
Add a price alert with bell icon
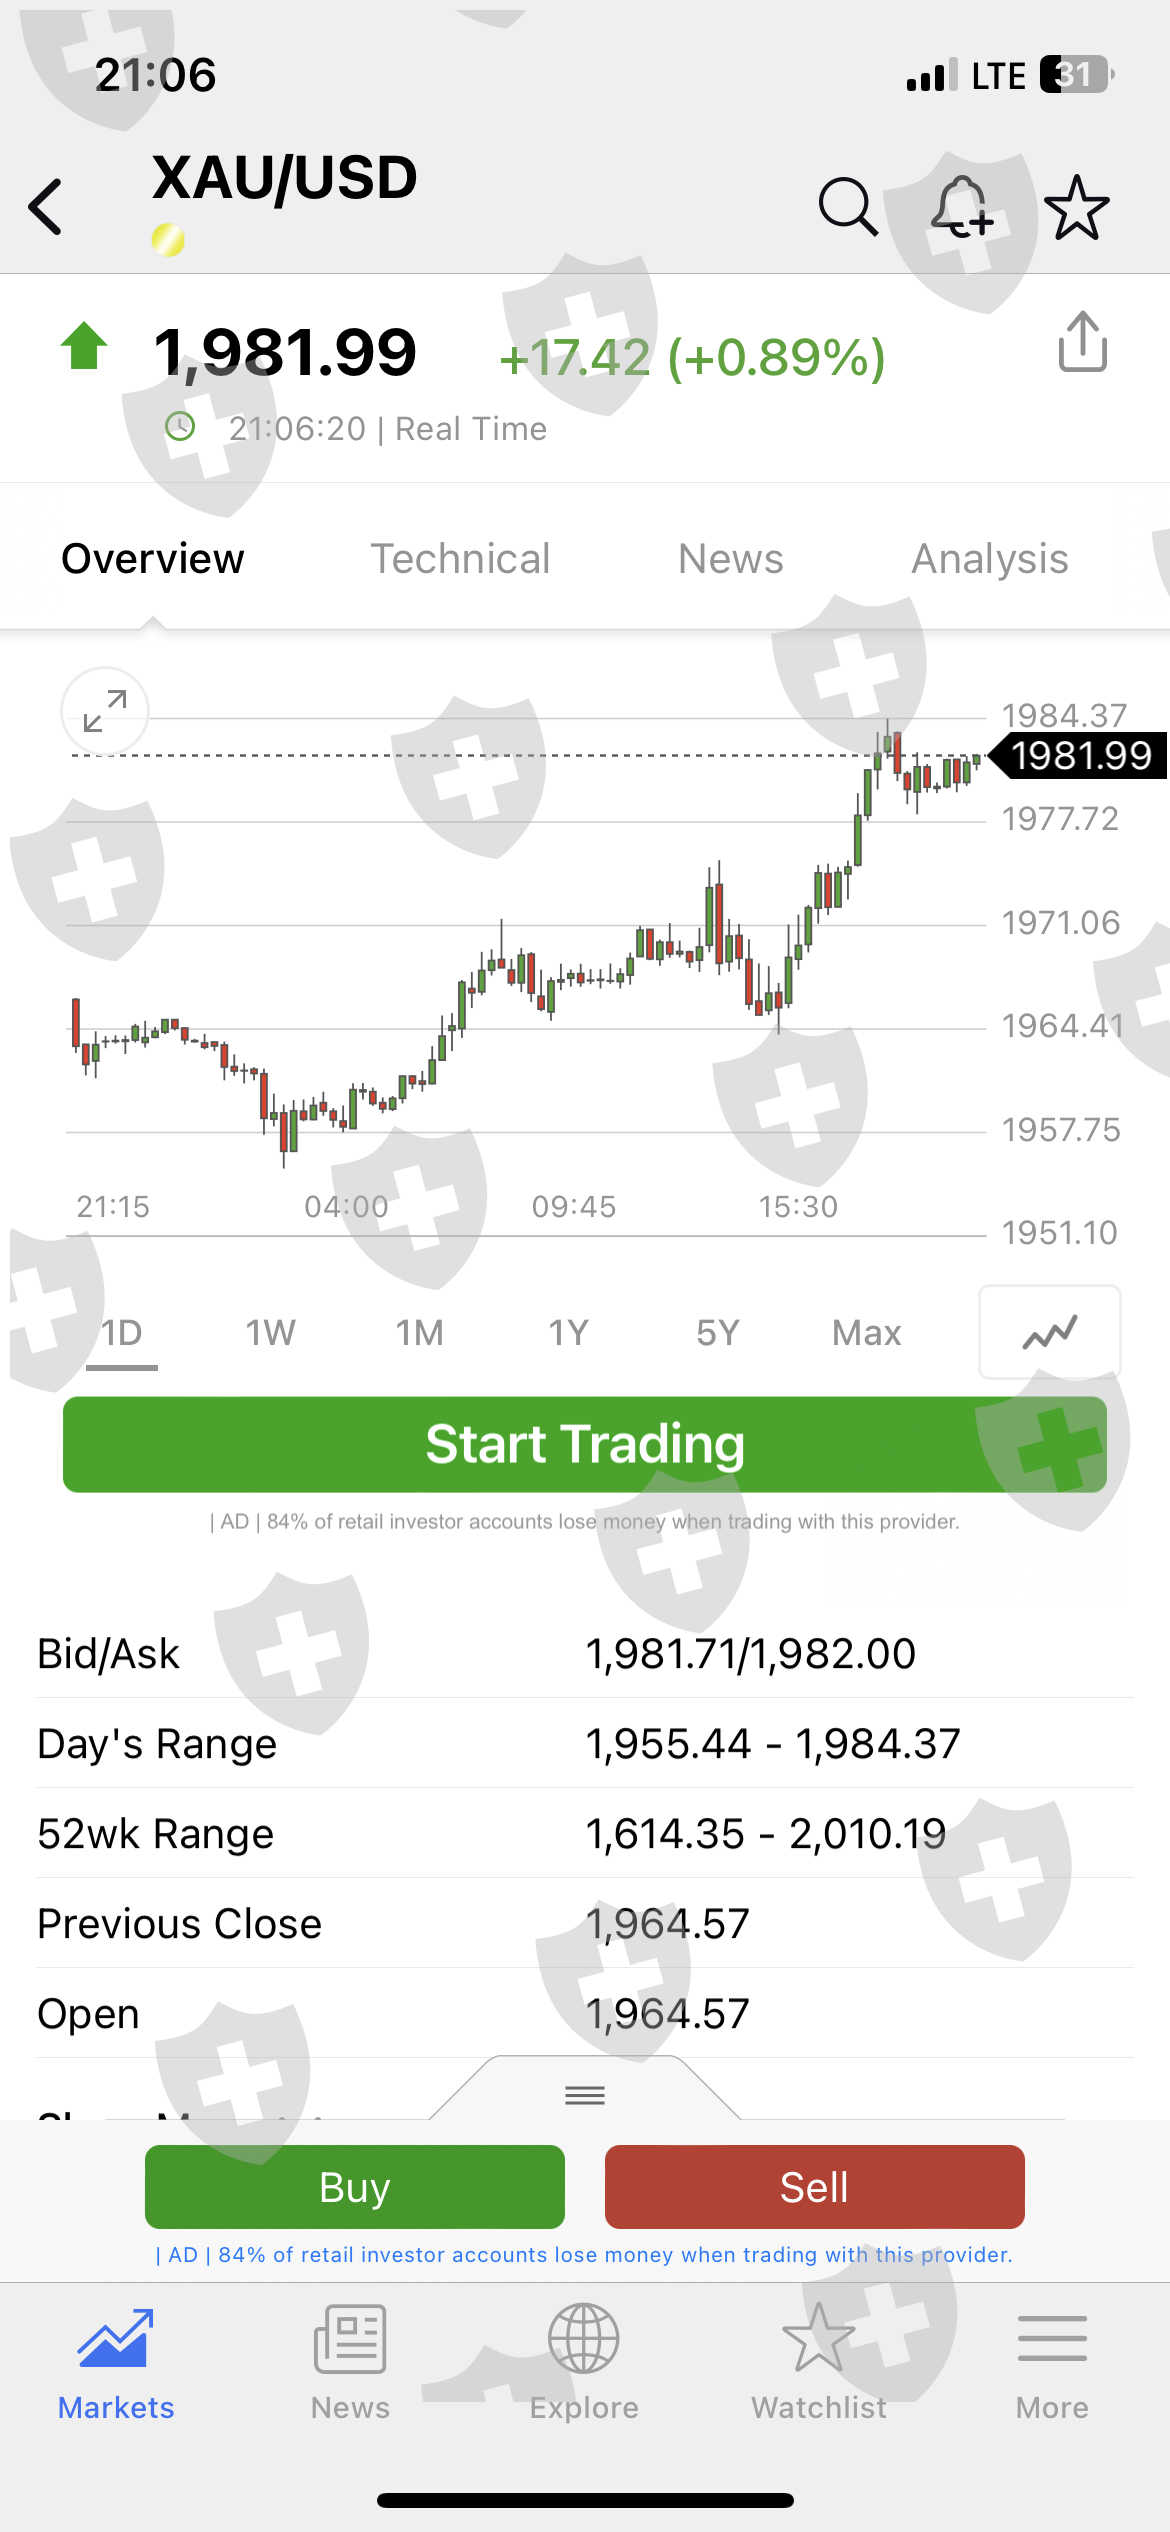[962, 207]
